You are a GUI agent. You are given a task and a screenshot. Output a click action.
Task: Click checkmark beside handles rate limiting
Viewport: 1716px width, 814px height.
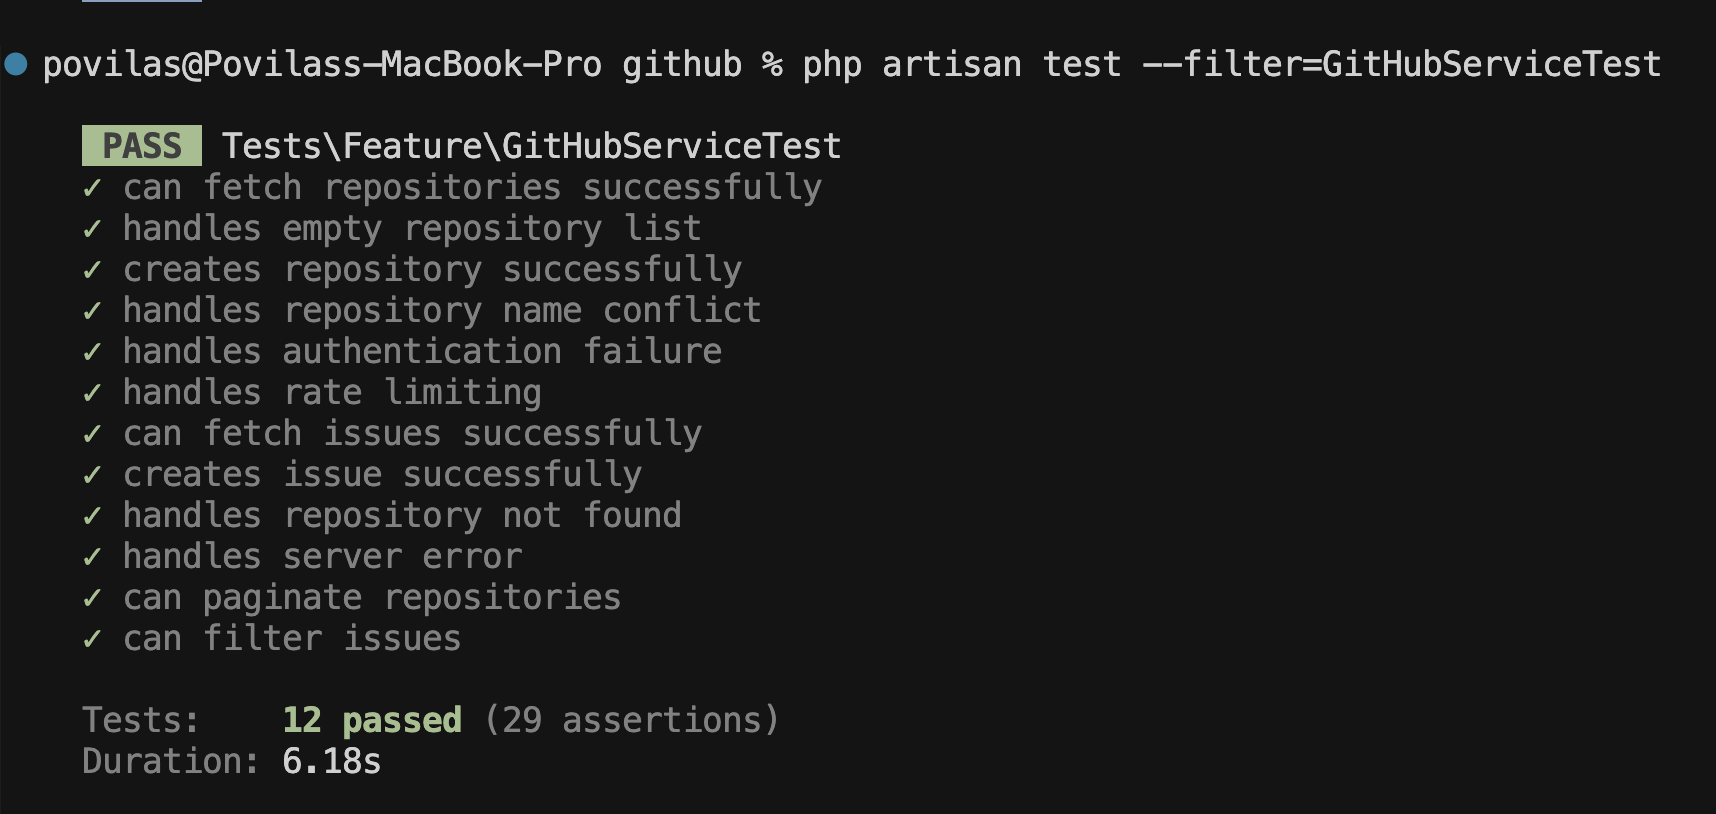click(x=92, y=393)
